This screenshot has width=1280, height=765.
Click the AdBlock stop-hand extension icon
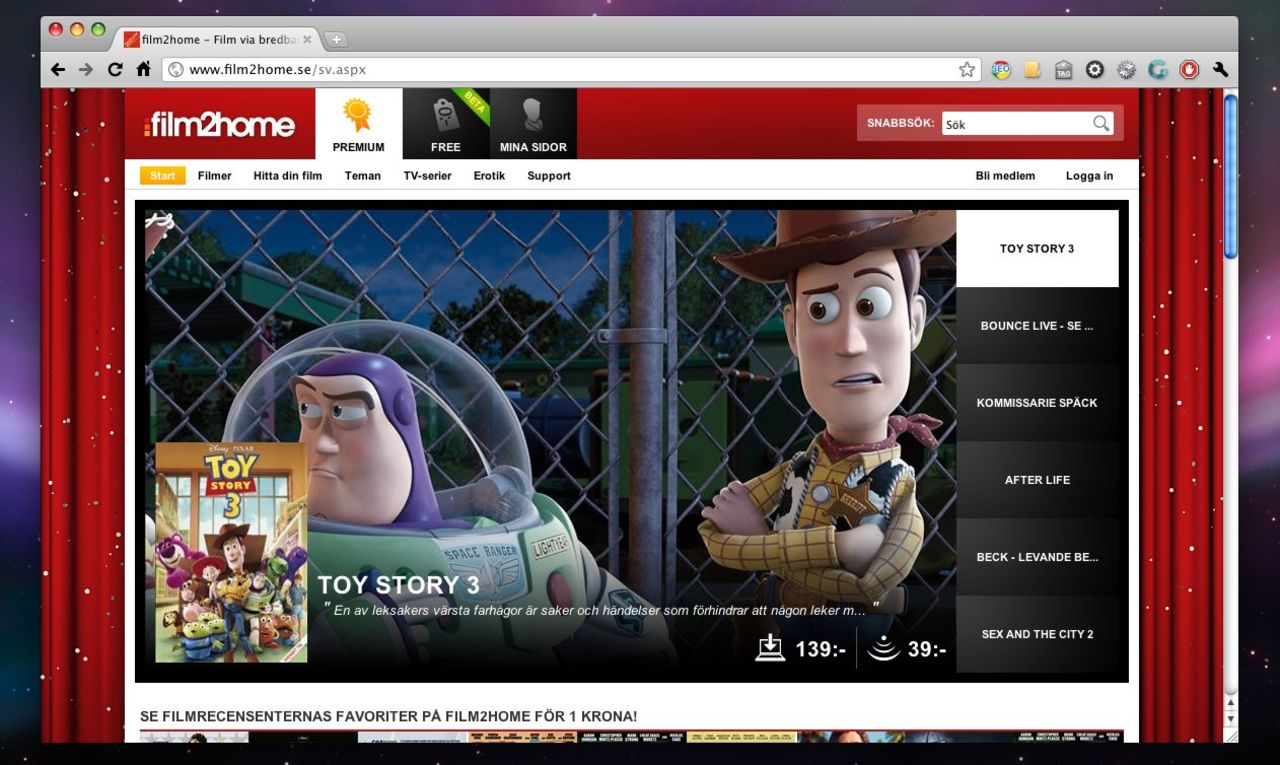point(1188,69)
